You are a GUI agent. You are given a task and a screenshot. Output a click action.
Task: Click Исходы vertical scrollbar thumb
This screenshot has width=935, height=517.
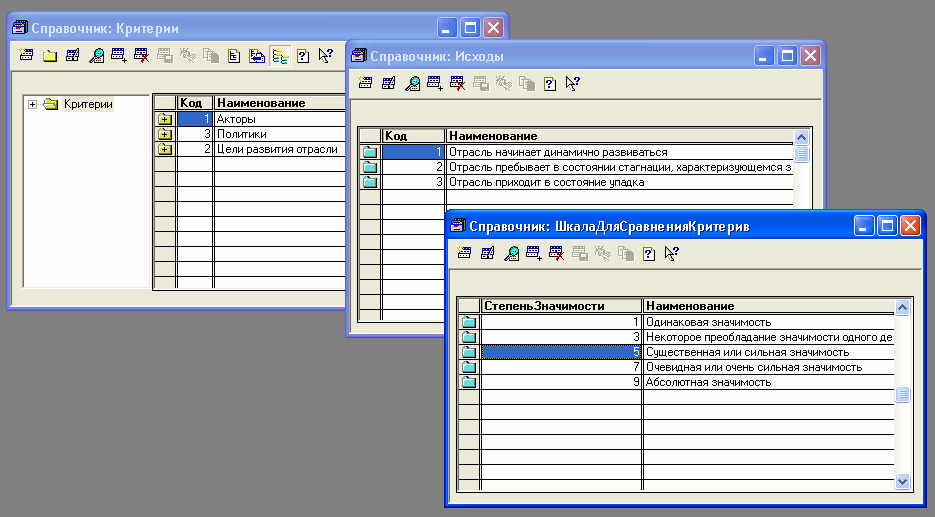(x=801, y=154)
